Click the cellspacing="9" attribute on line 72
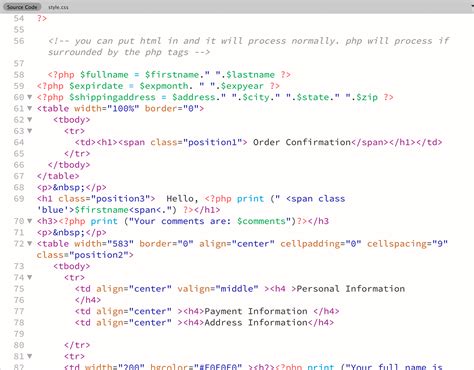 (407, 244)
